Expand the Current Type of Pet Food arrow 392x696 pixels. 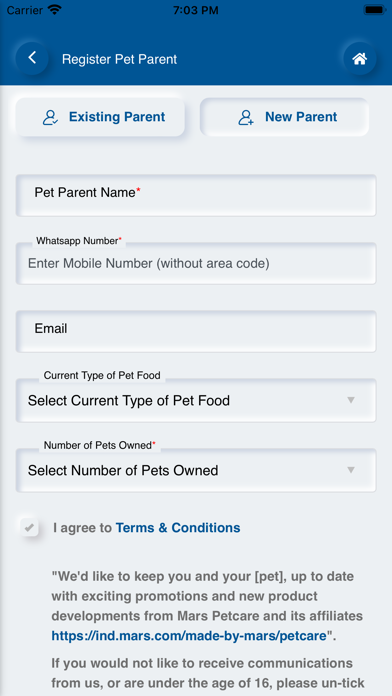coord(351,400)
